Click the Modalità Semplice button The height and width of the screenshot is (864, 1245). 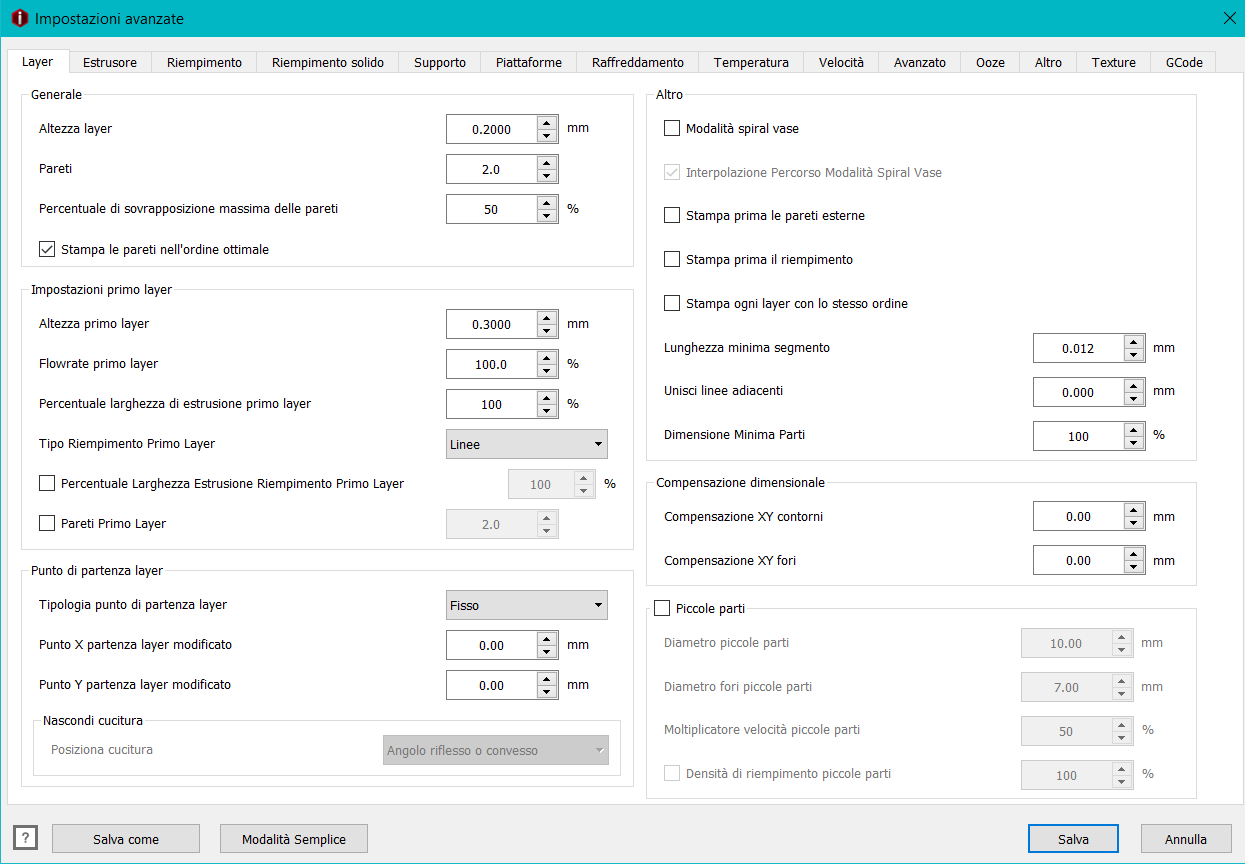coord(294,839)
